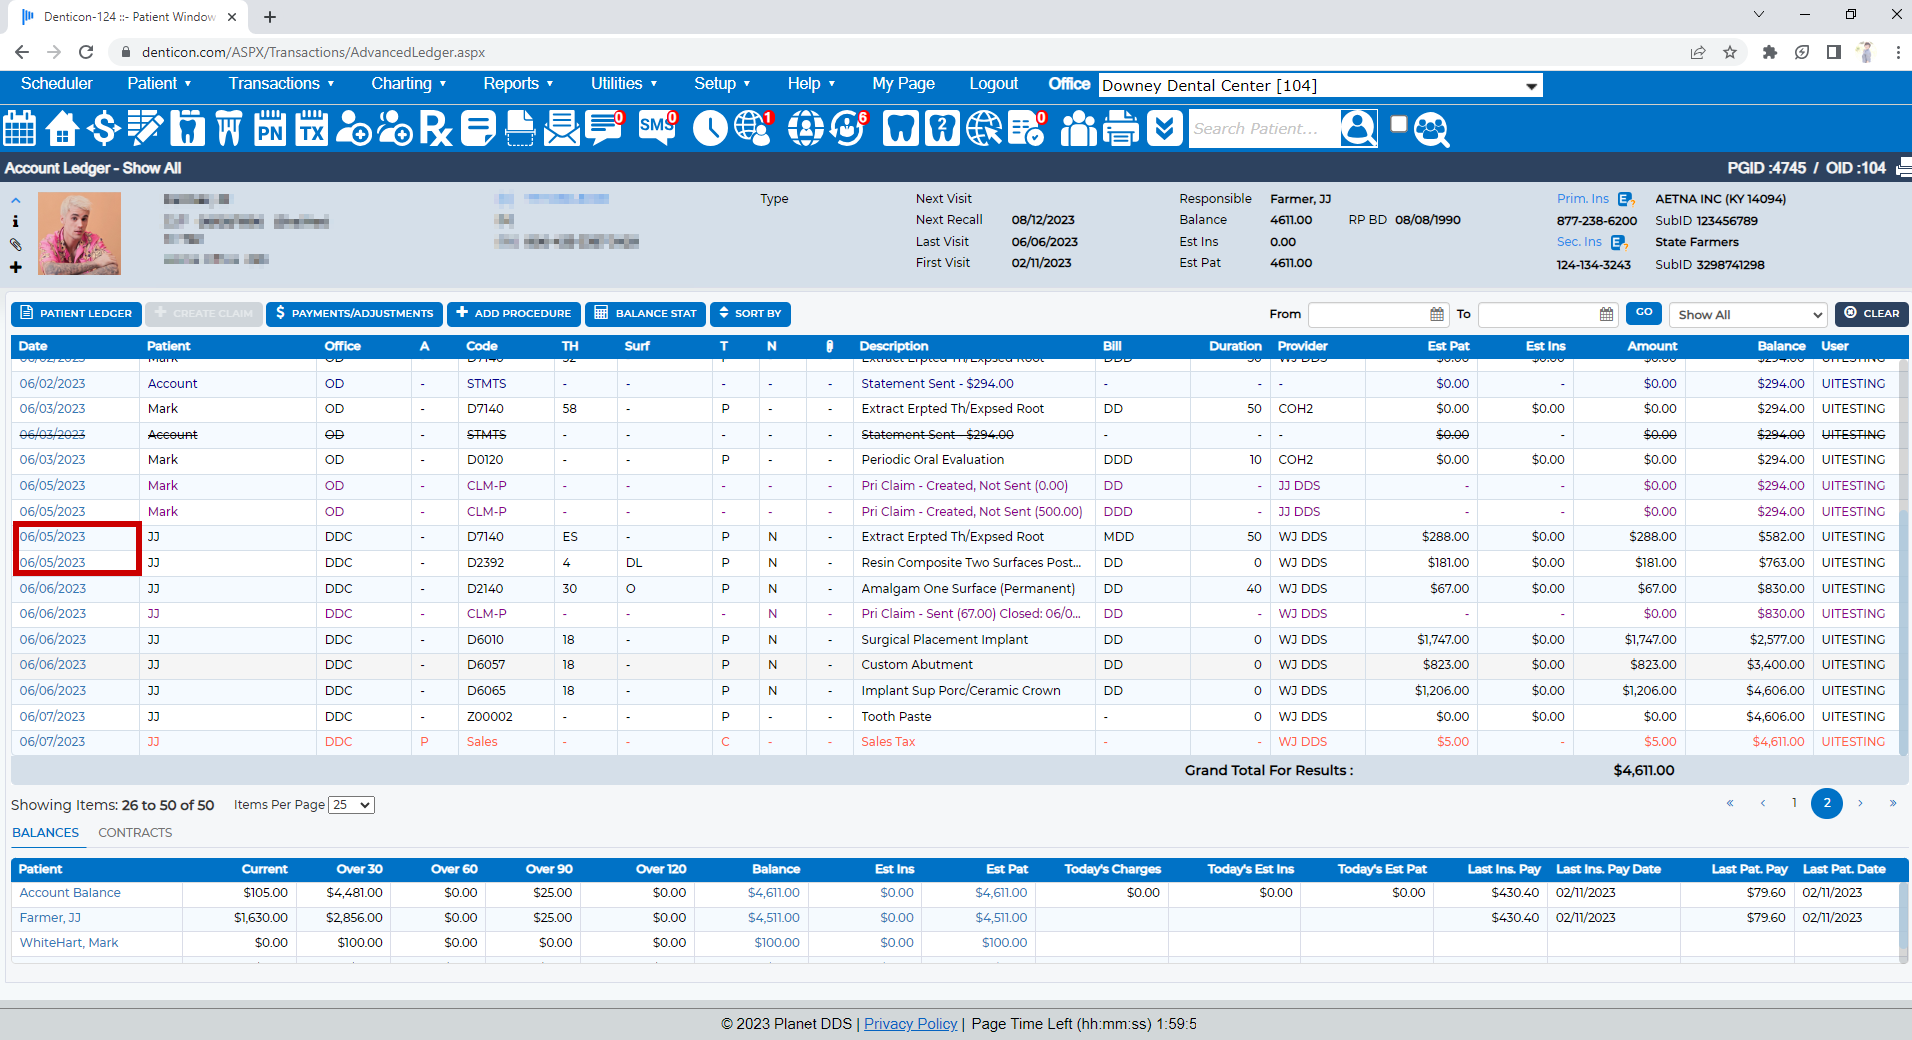Screen dimensions: 1912x1040
Task: Switch to the Contracts tab
Action: pos(135,833)
